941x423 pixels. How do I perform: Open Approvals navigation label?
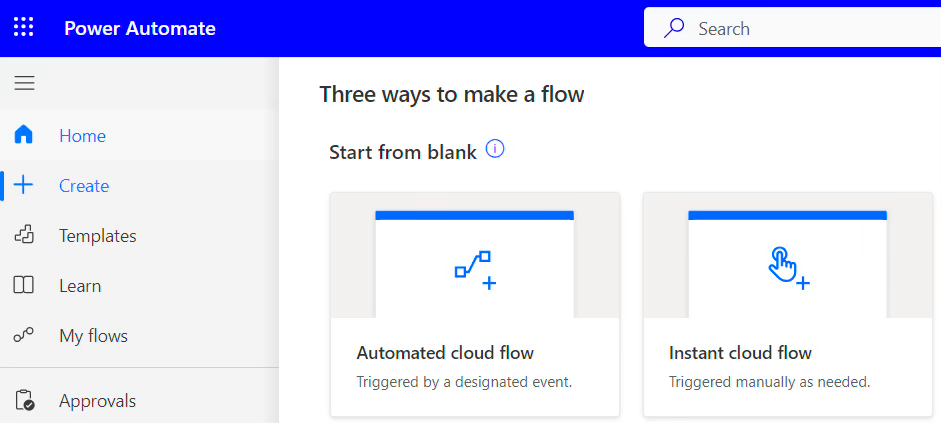pos(97,401)
